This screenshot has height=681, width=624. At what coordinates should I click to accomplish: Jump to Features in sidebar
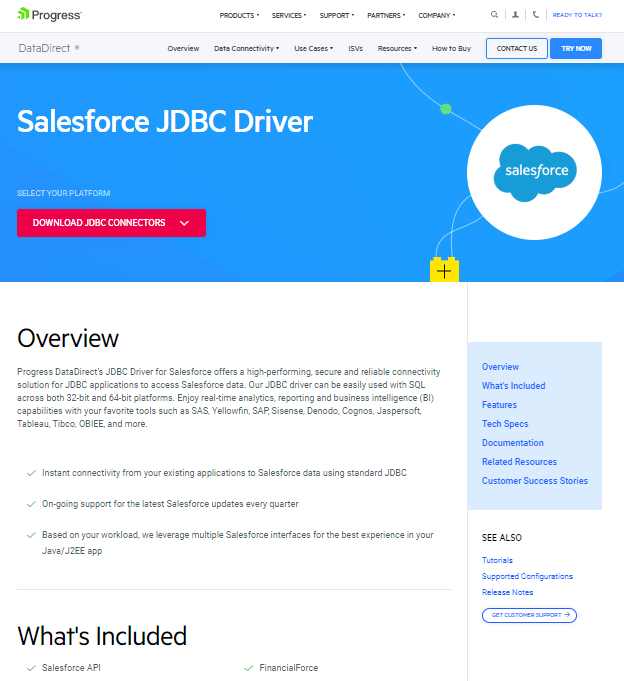499,405
